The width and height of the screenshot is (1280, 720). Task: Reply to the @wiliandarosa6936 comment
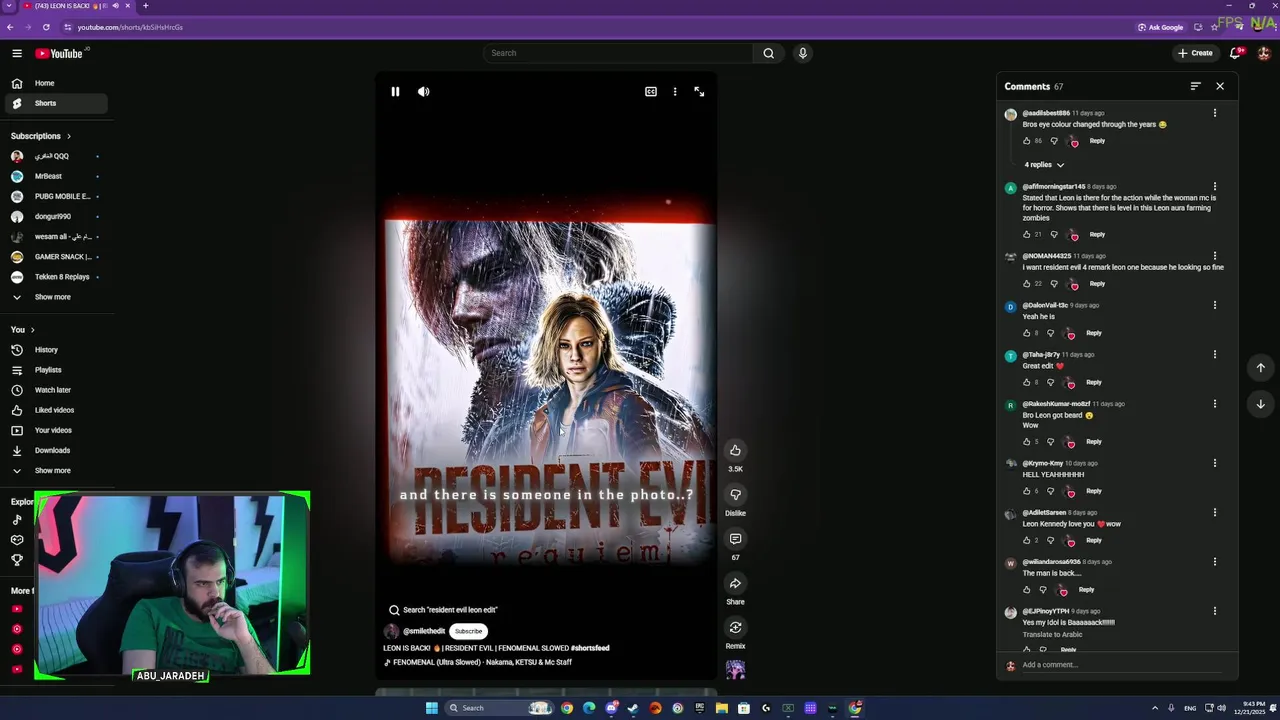pos(1086,590)
